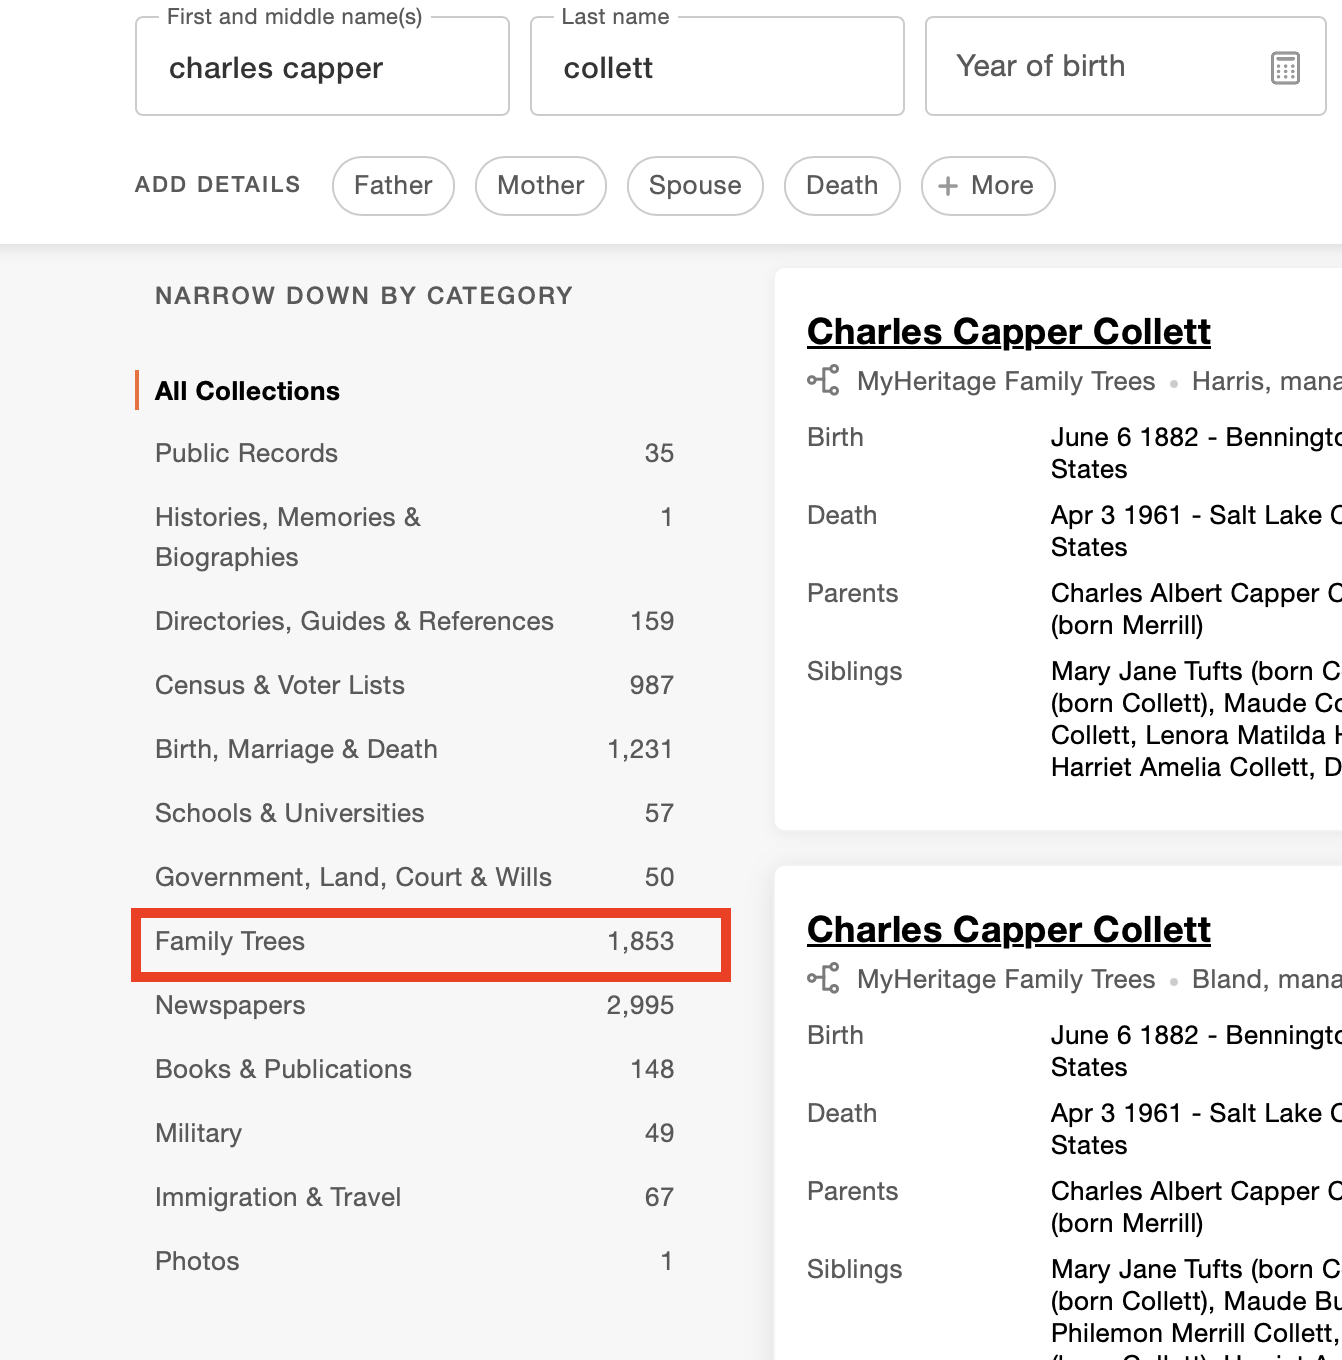
Task: Filter by Immigration & Travel category
Action: 415,1198
